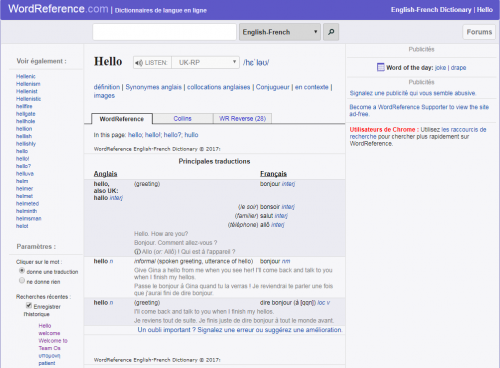
Task: Open 'hellfire' in the see-also list
Action: 24,106
